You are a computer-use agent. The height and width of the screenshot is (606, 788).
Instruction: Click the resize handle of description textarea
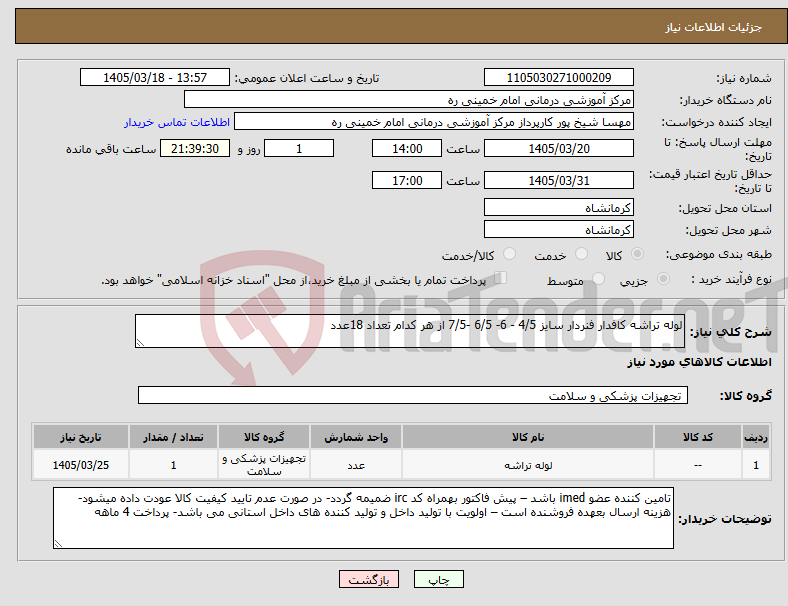(140, 343)
